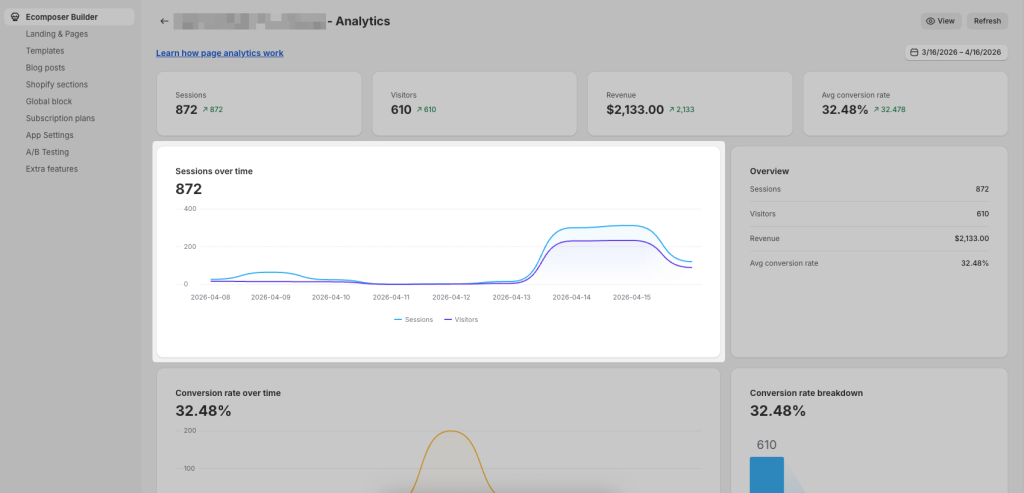Viewport: 1024px width, 493px height.
Task: Click the Visitors trend arrow icon
Action: coord(419,110)
